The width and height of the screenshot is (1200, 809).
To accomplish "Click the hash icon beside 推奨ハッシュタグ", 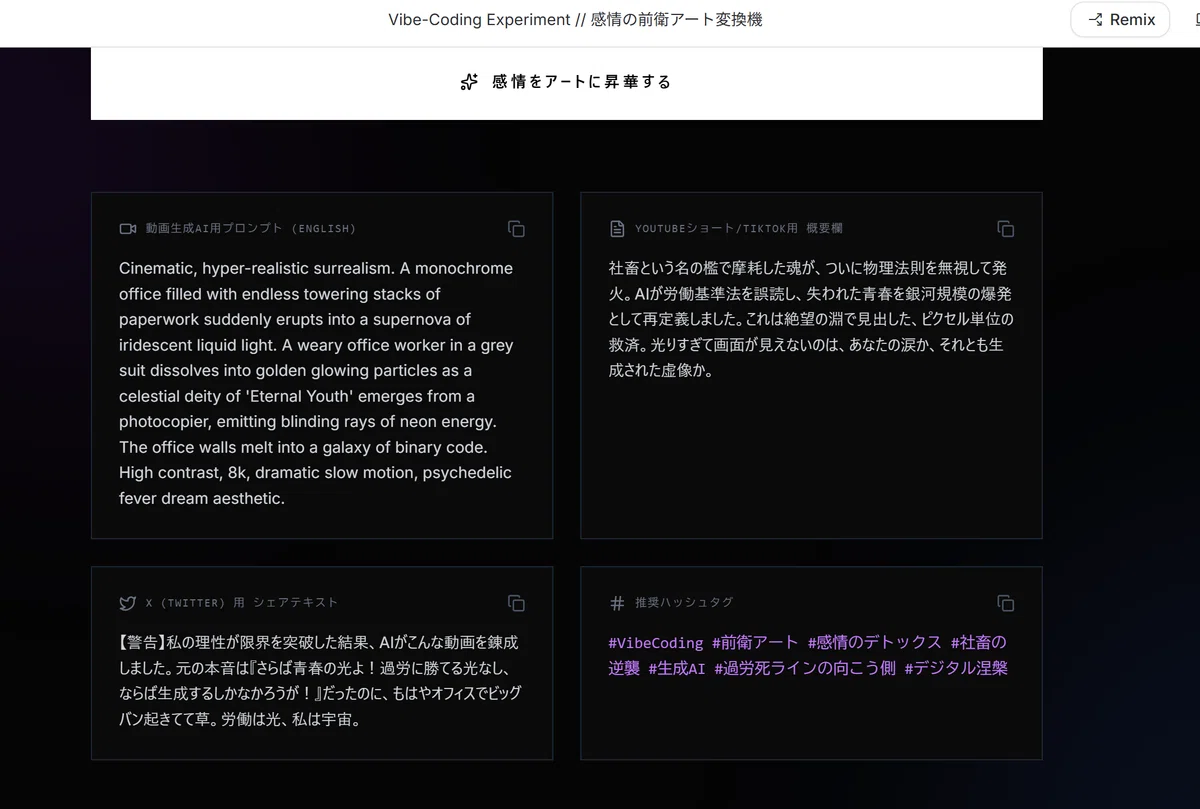I will (x=617, y=603).
